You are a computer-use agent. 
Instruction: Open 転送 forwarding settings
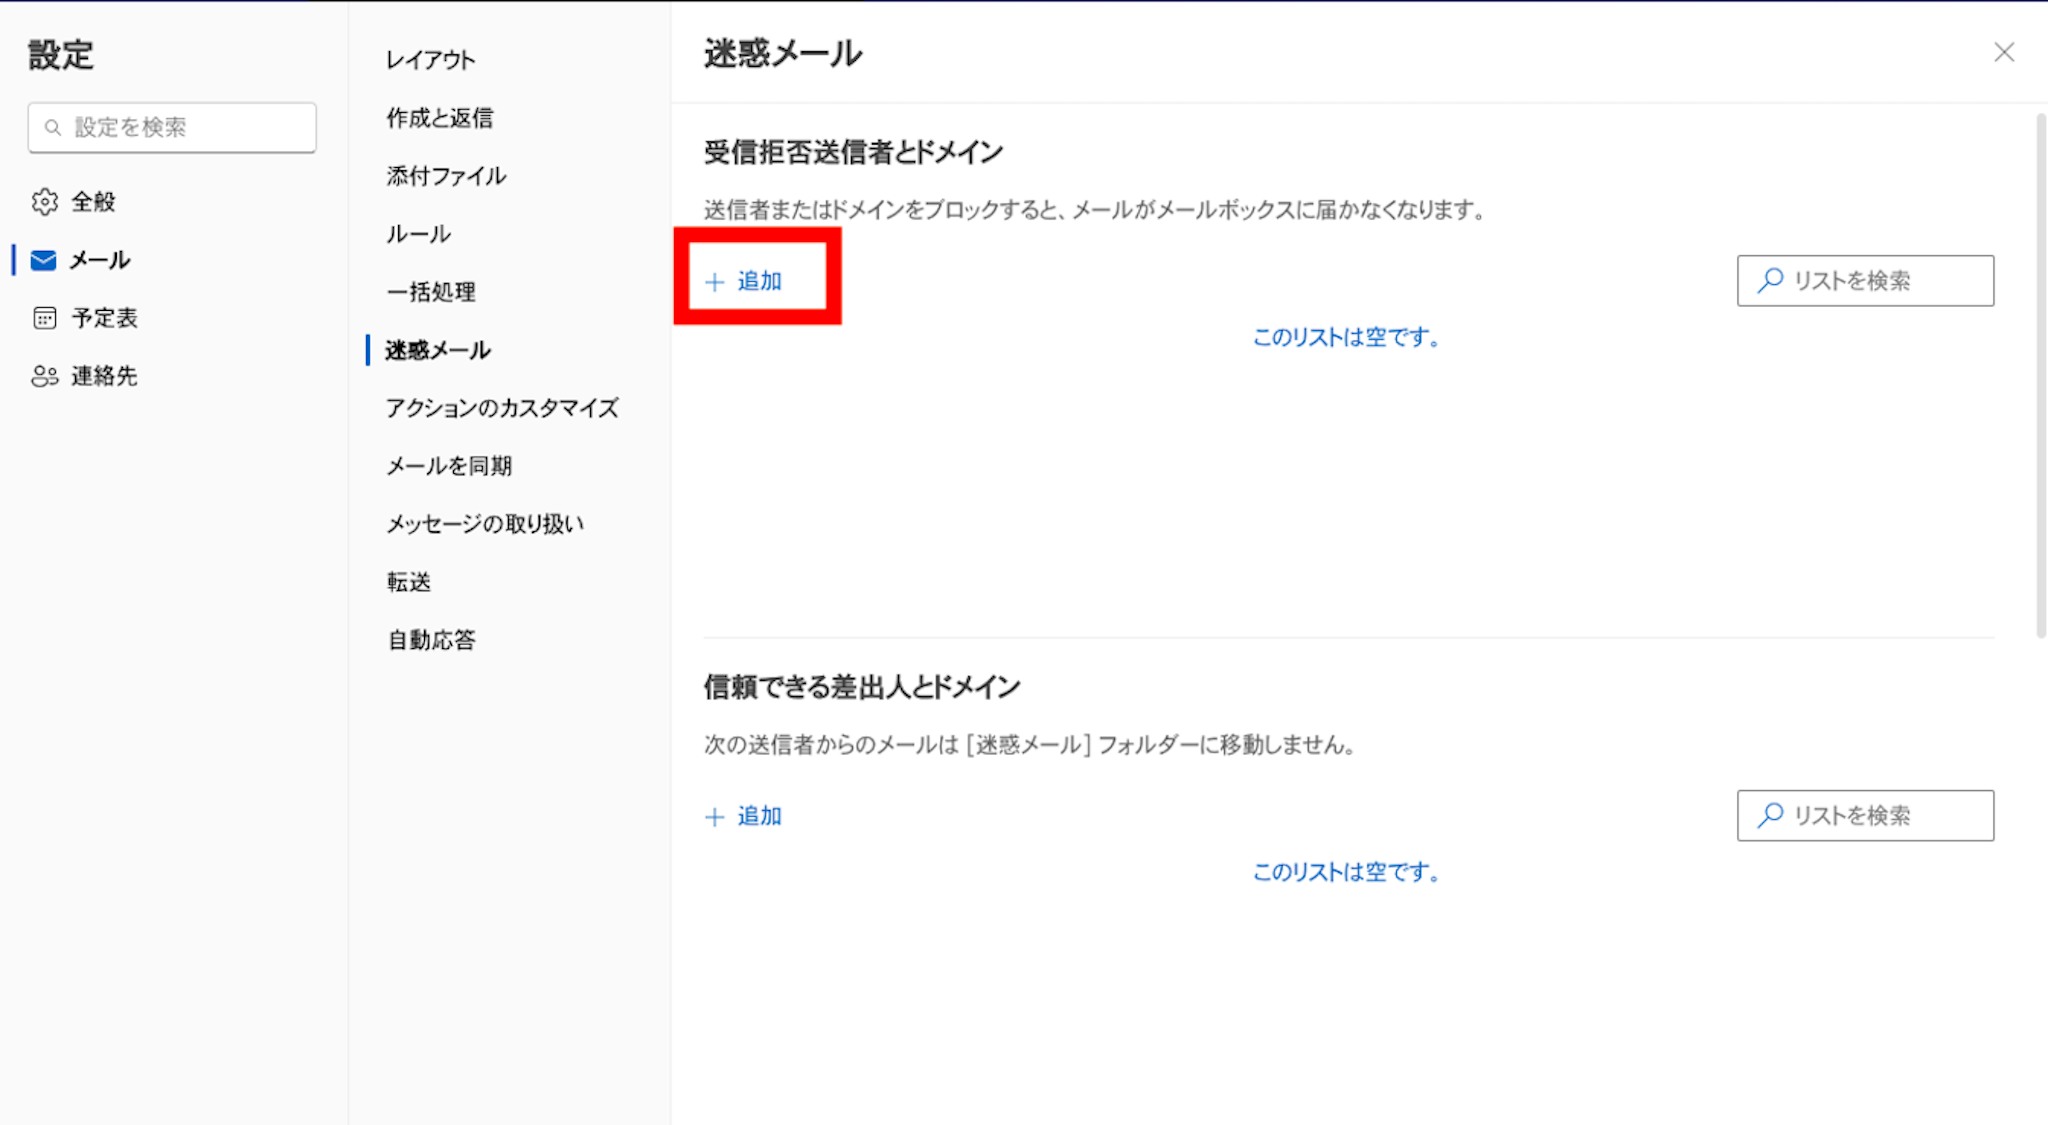[408, 582]
